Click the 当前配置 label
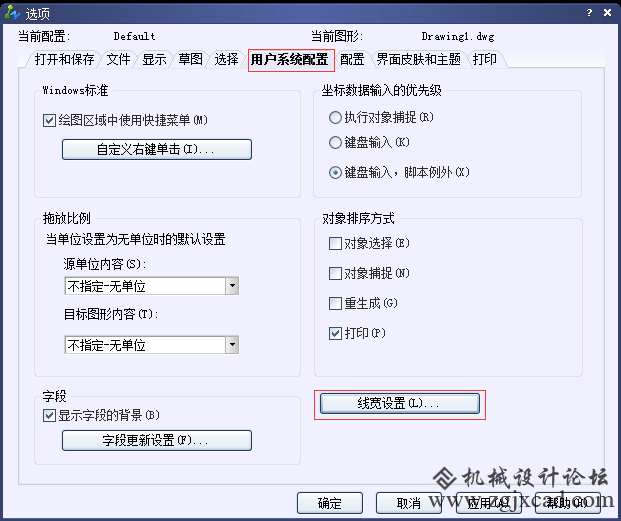 coord(44,36)
